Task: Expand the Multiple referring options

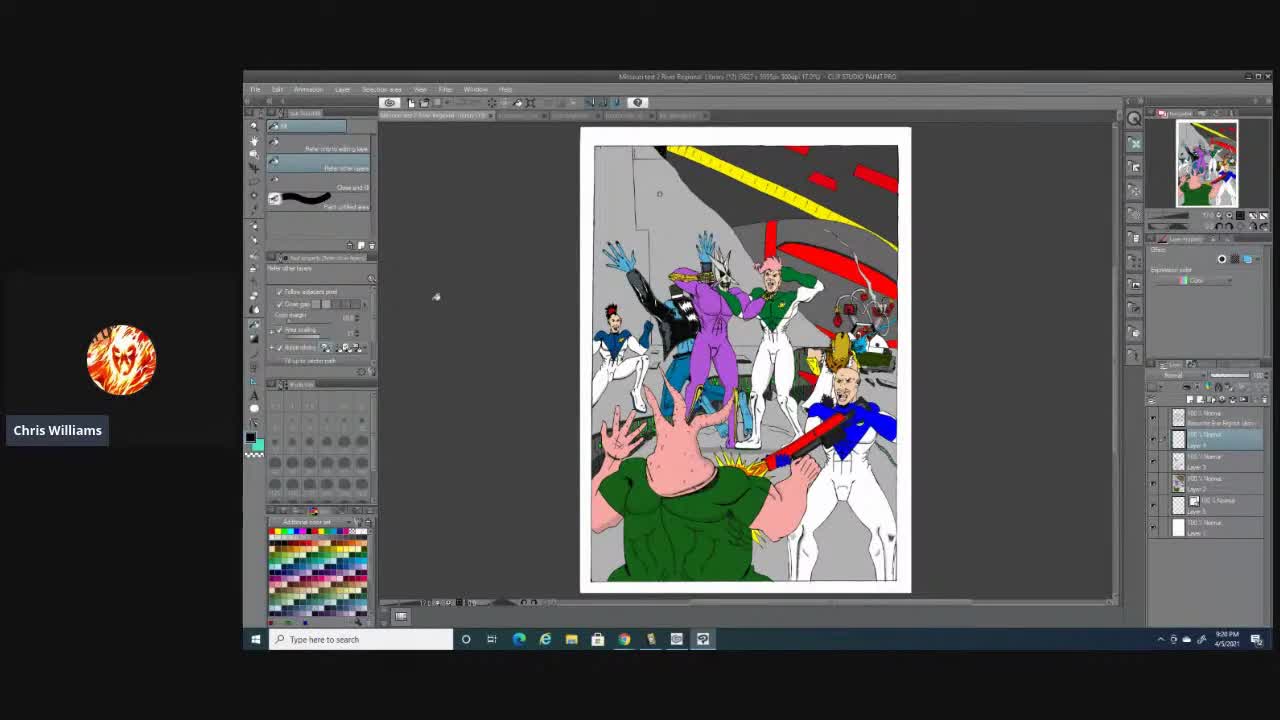Action: pos(271,347)
